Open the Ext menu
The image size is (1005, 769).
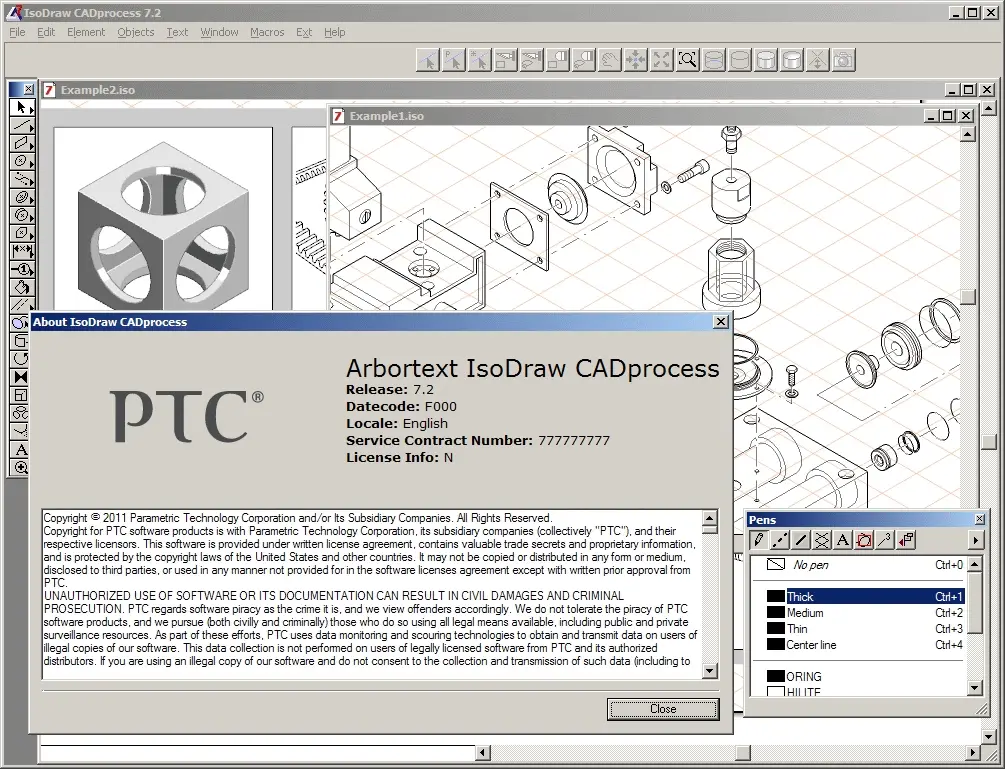[304, 32]
